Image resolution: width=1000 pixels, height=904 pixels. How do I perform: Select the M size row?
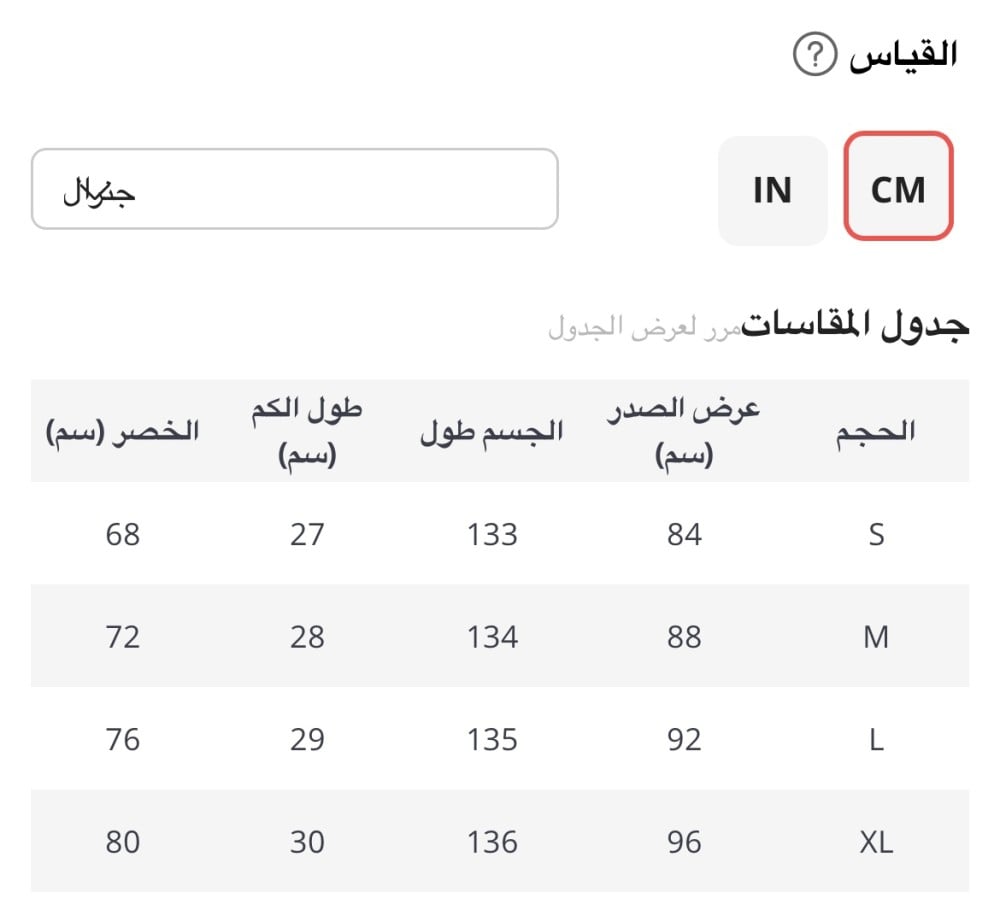point(876,637)
